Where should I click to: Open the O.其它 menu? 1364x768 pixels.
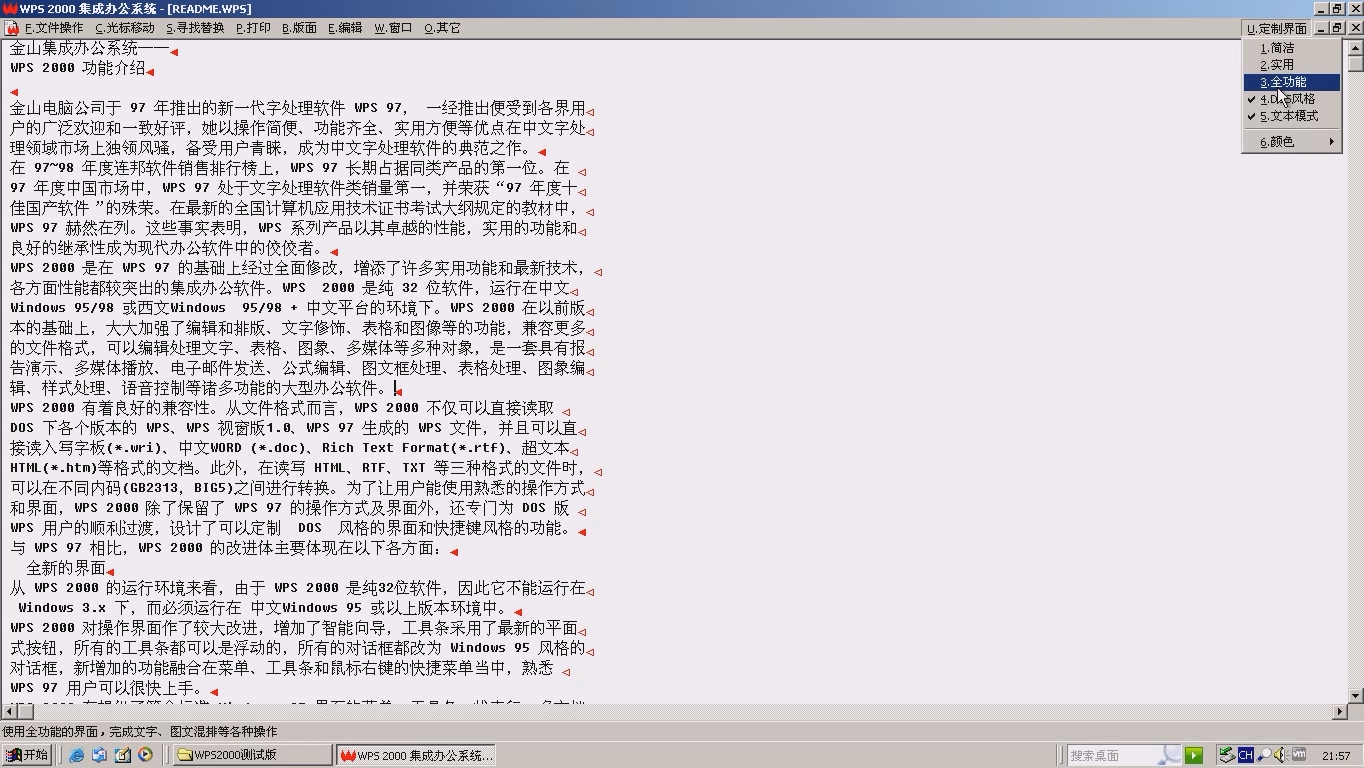pos(442,28)
